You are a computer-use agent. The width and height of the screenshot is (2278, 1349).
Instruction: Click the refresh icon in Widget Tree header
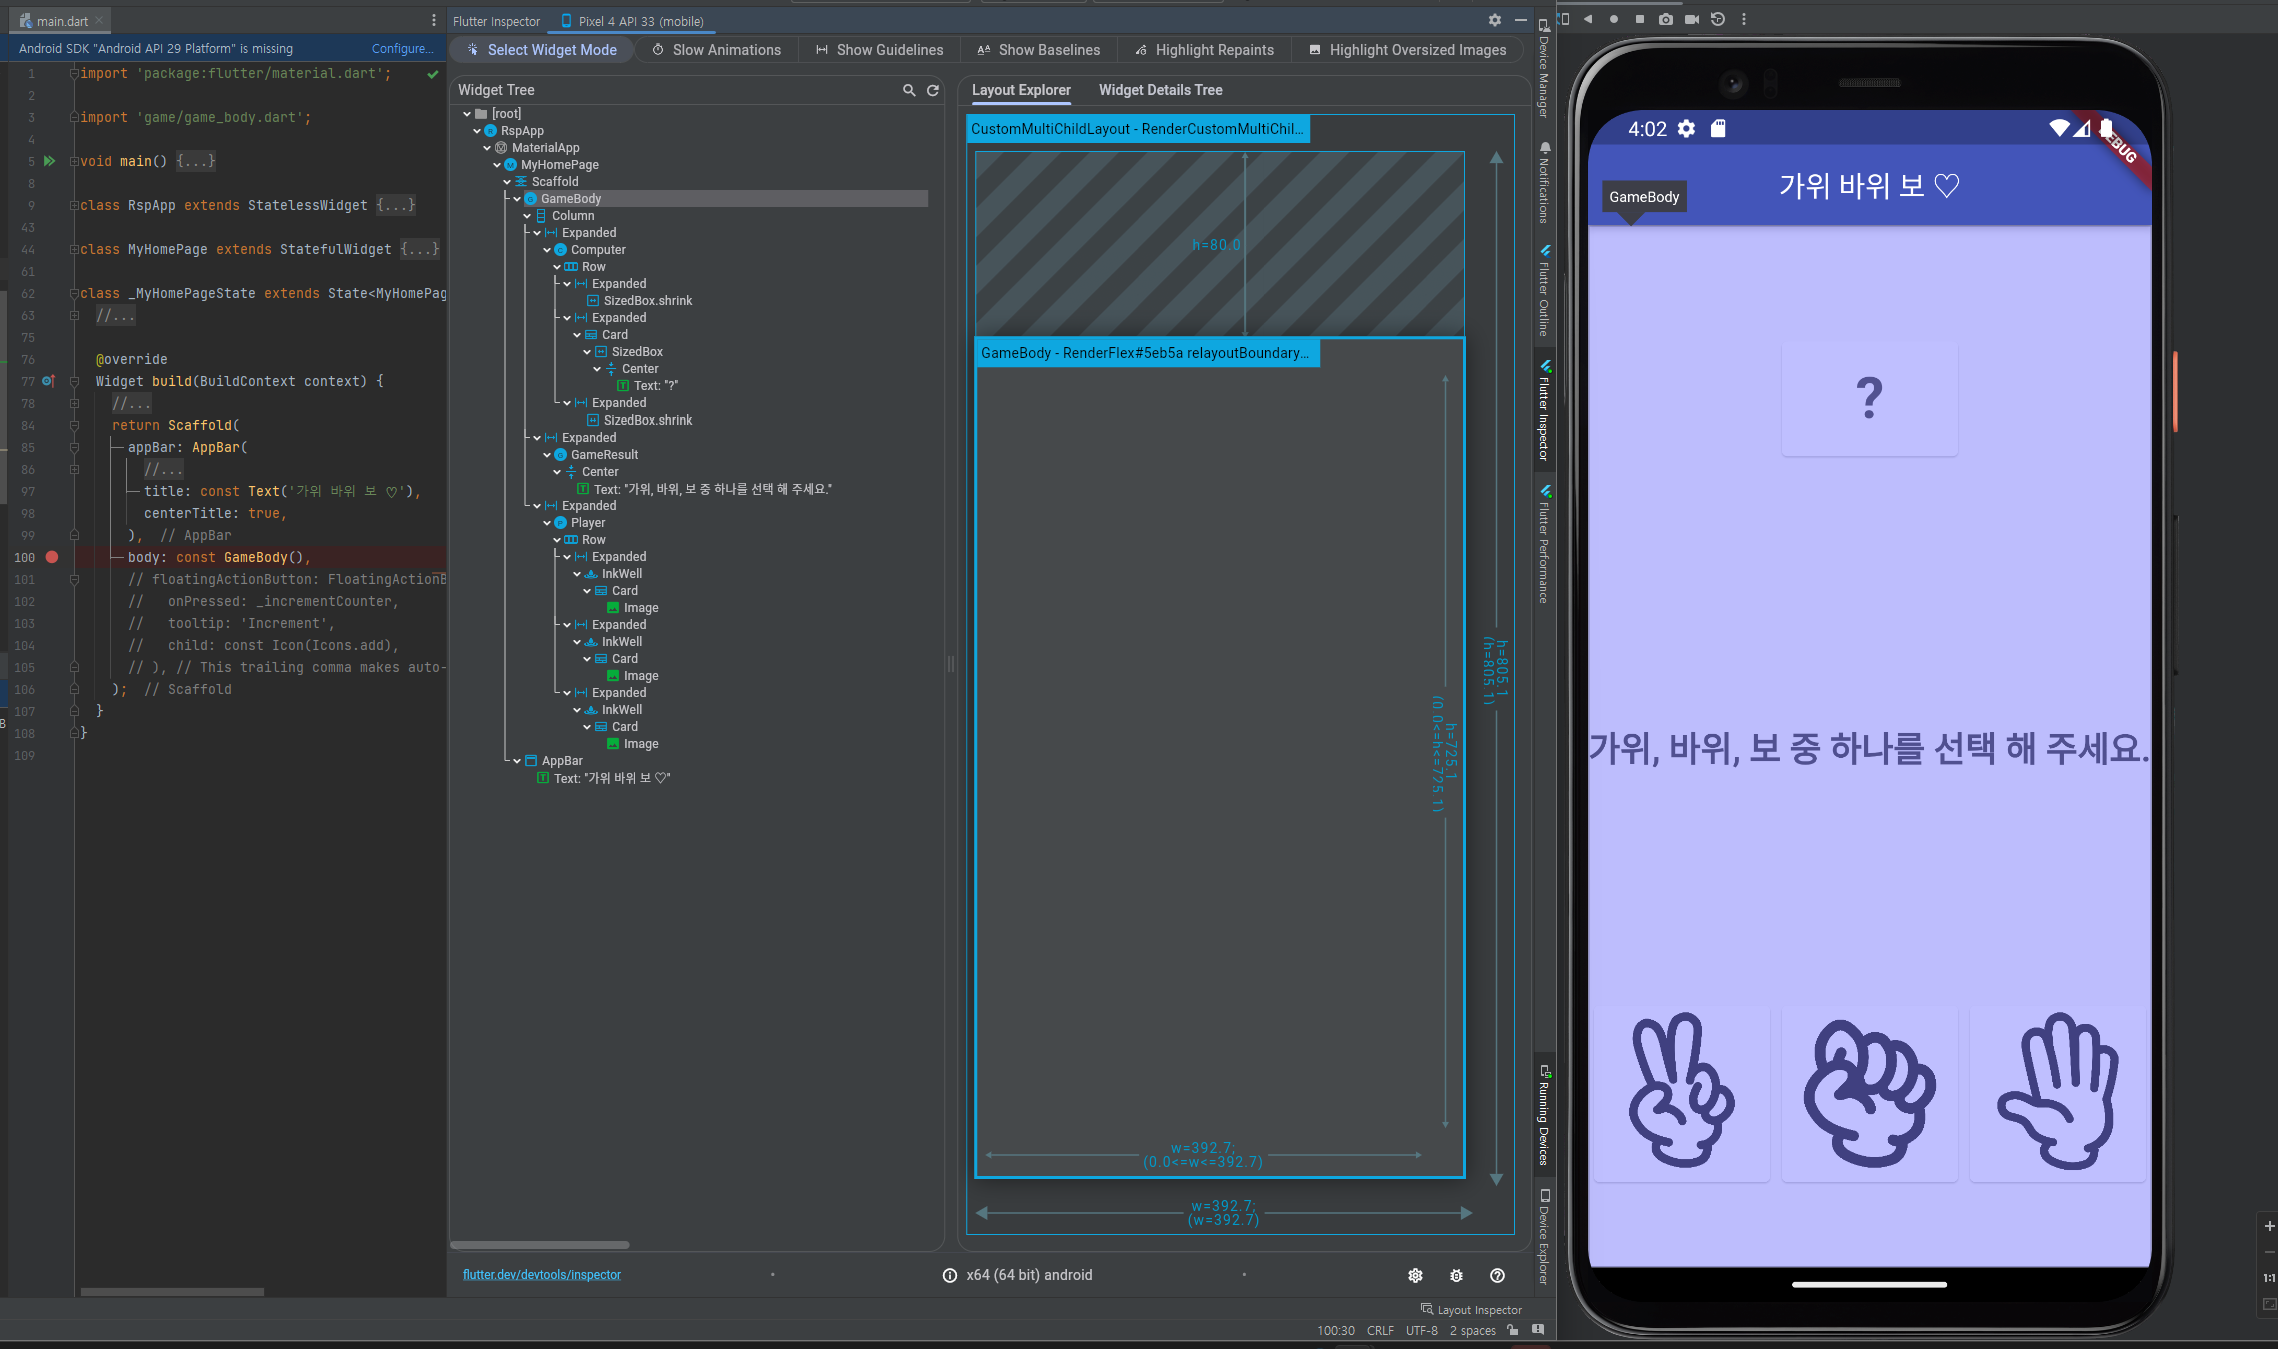[x=933, y=90]
